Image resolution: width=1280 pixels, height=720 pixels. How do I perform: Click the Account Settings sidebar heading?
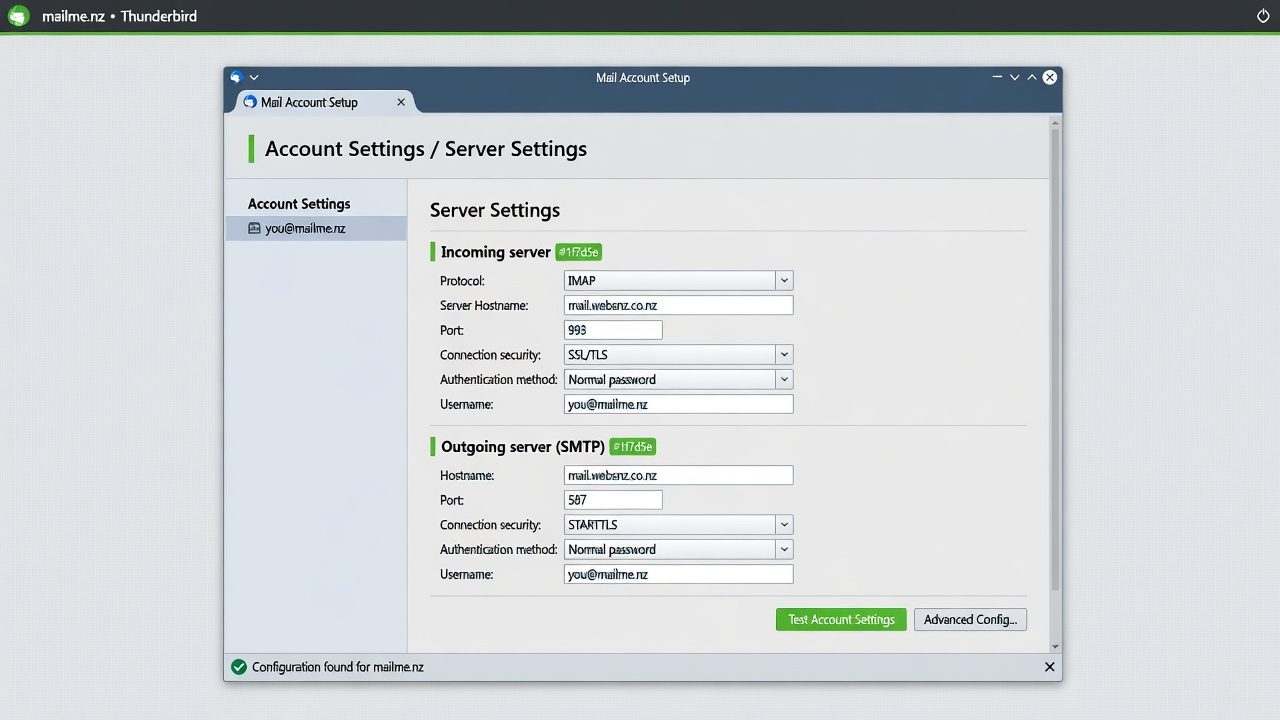(x=299, y=204)
